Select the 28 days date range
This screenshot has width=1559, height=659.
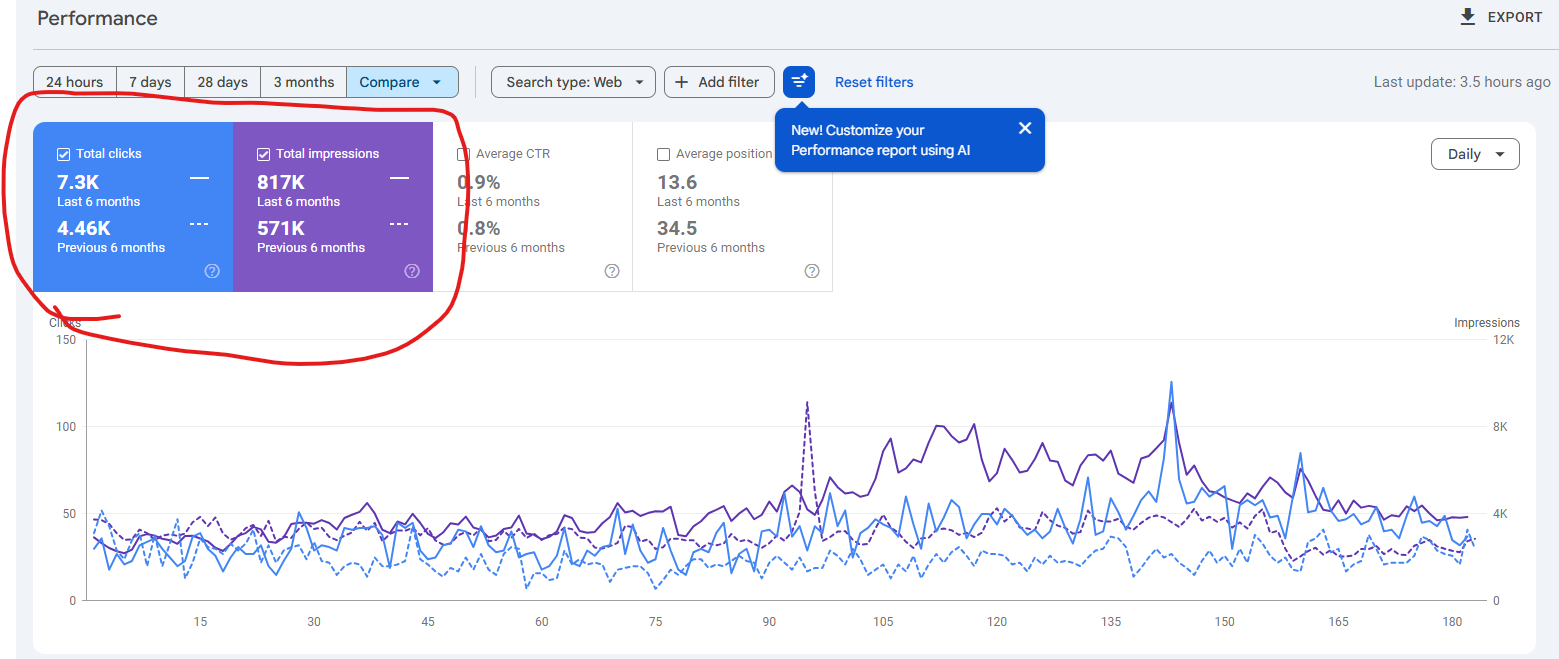point(222,82)
